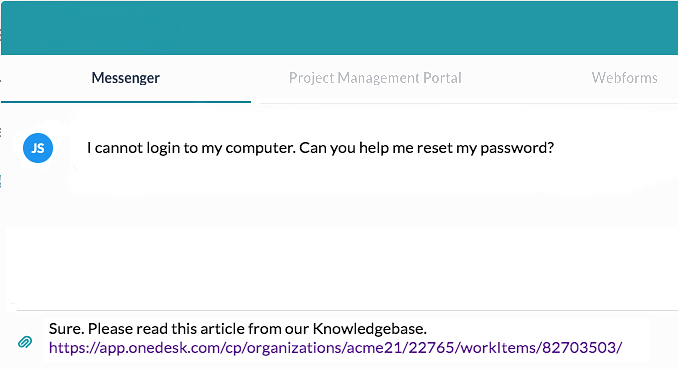Click the active underline beneath Messenger
The width and height of the screenshot is (678, 369).
pos(126,102)
